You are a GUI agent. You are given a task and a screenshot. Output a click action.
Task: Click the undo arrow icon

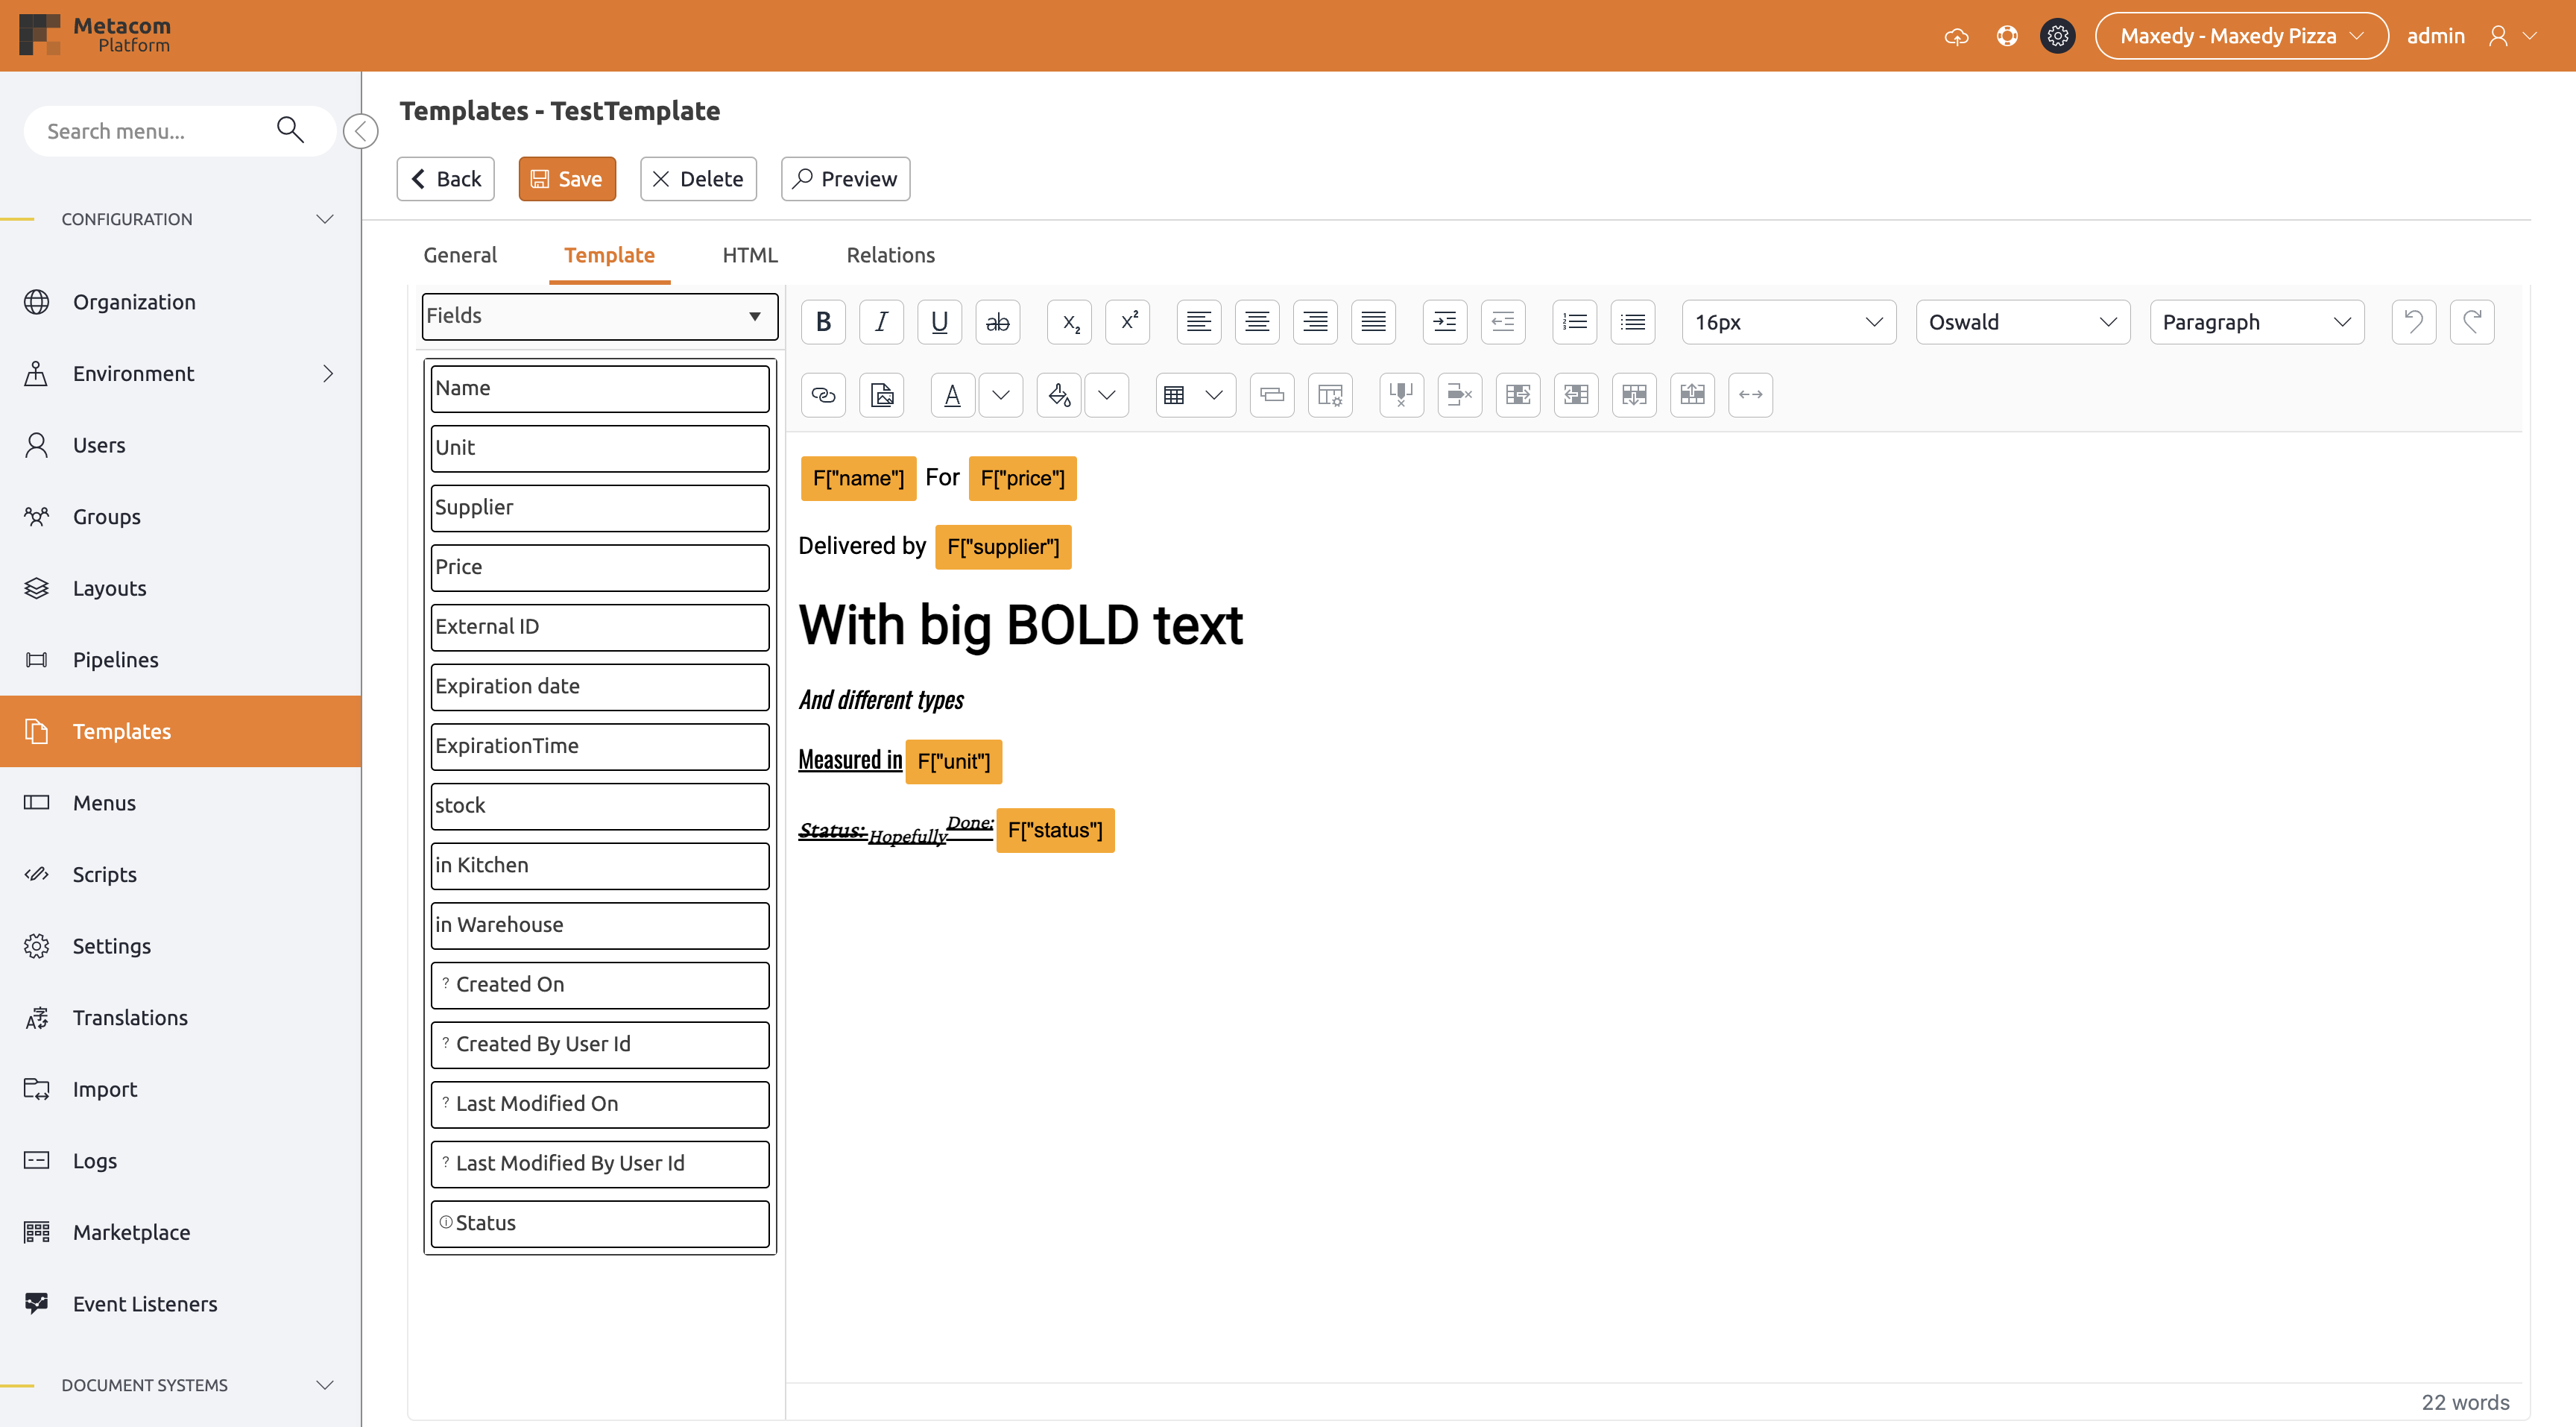pos(2413,322)
